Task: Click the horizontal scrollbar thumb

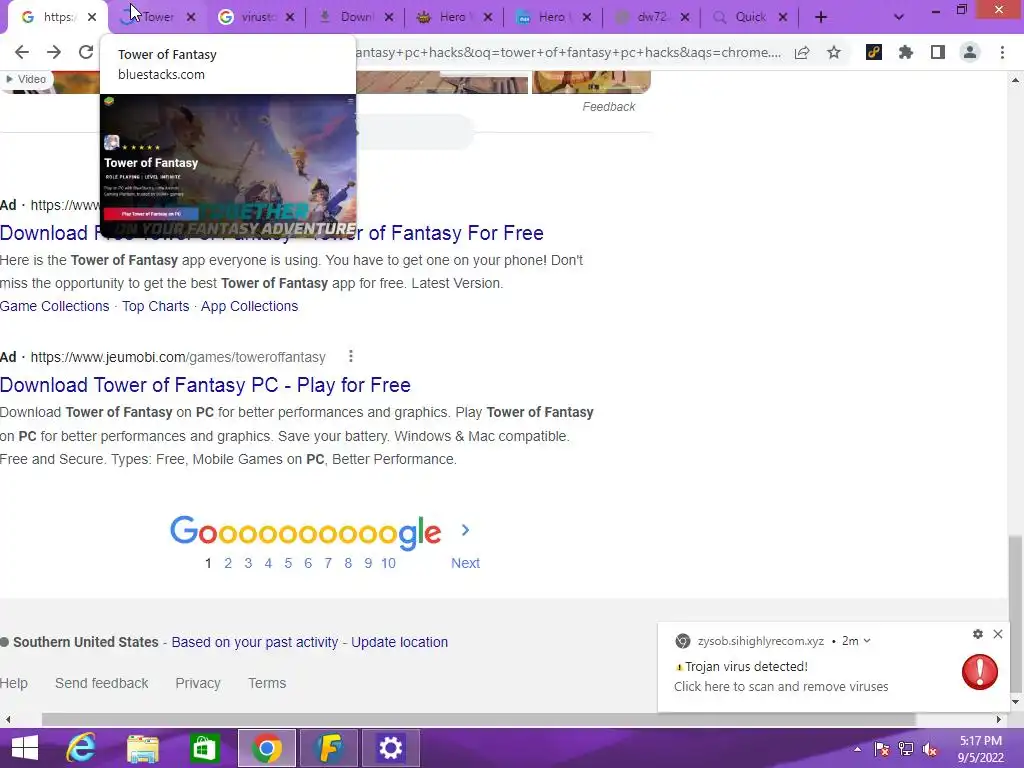Action: pos(479,719)
